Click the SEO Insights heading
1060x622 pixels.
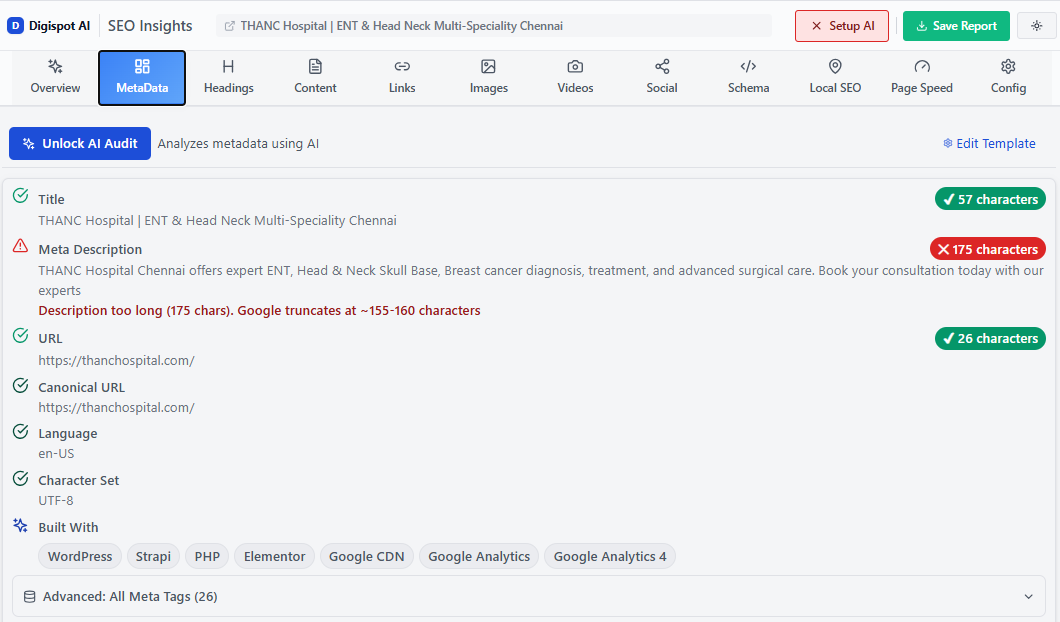(x=150, y=26)
